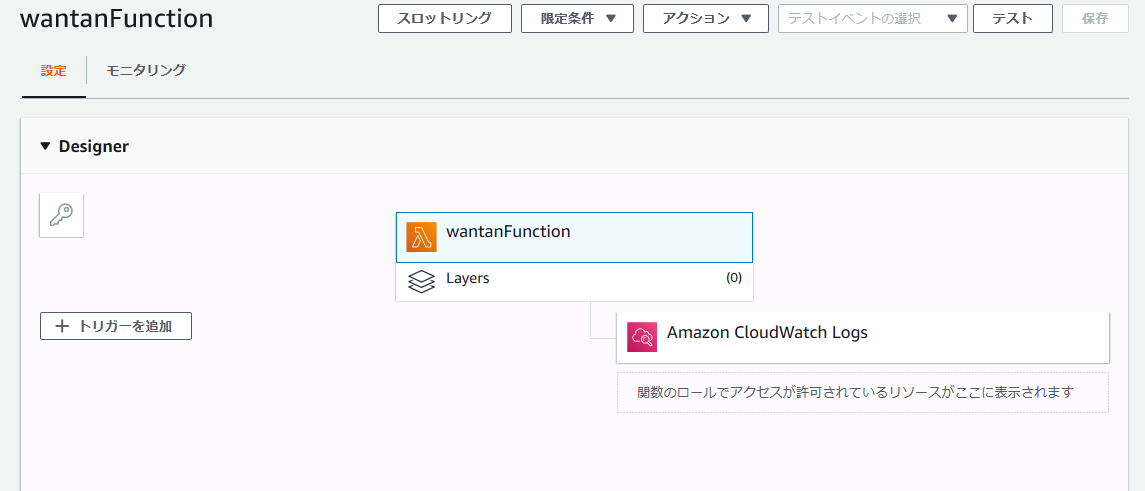Image resolution: width=1145 pixels, height=491 pixels.
Task: Click the テスト button
Action: [1013, 19]
